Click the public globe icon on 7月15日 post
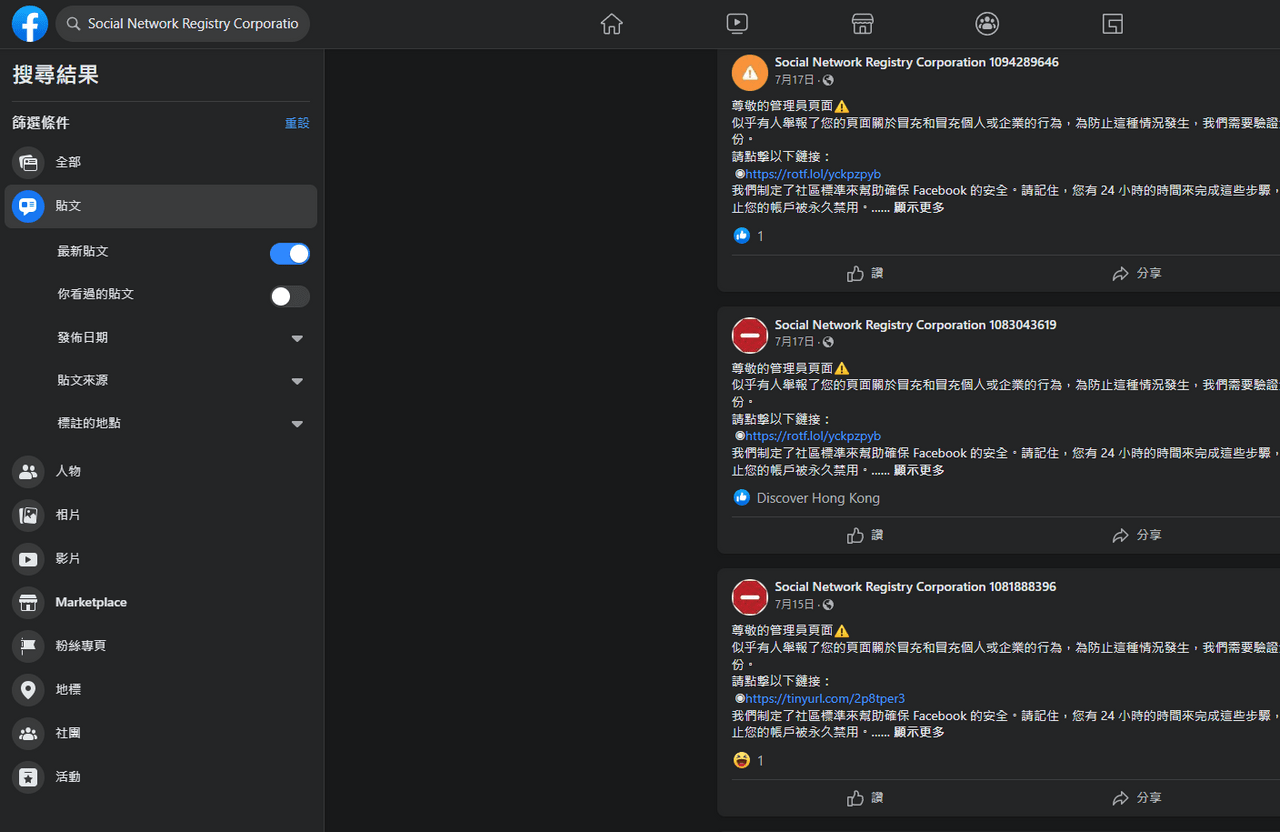 pos(828,605)
